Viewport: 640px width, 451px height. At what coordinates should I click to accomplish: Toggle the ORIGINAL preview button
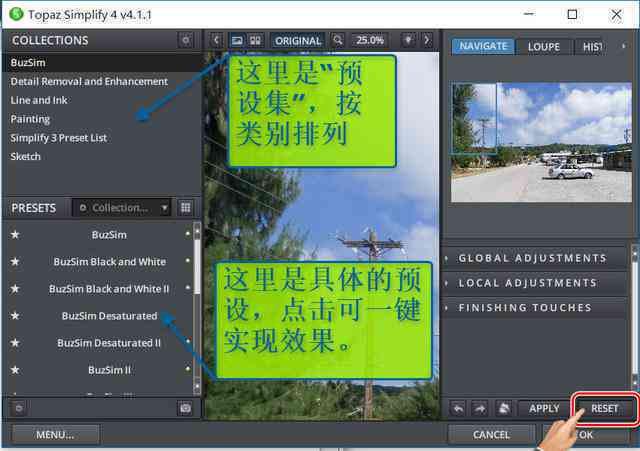click(x=298, y=40)
